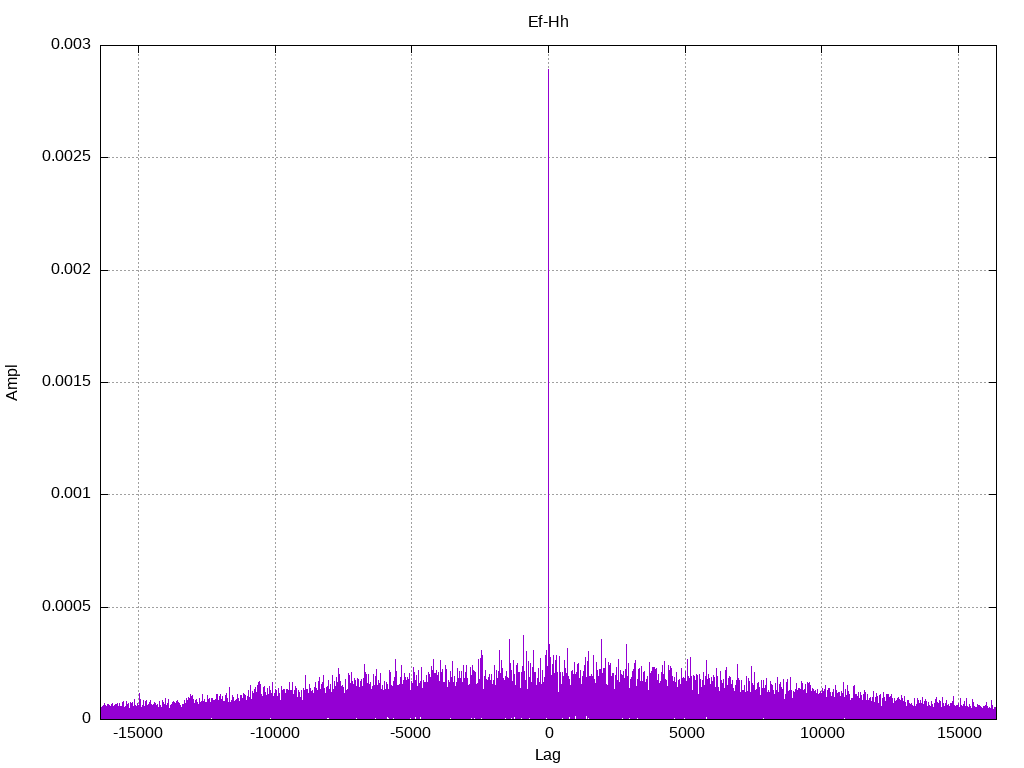Click the purple noise floor near lag -5000
The height and width of the screenshot is (768, 1024).
pos(411,699)
